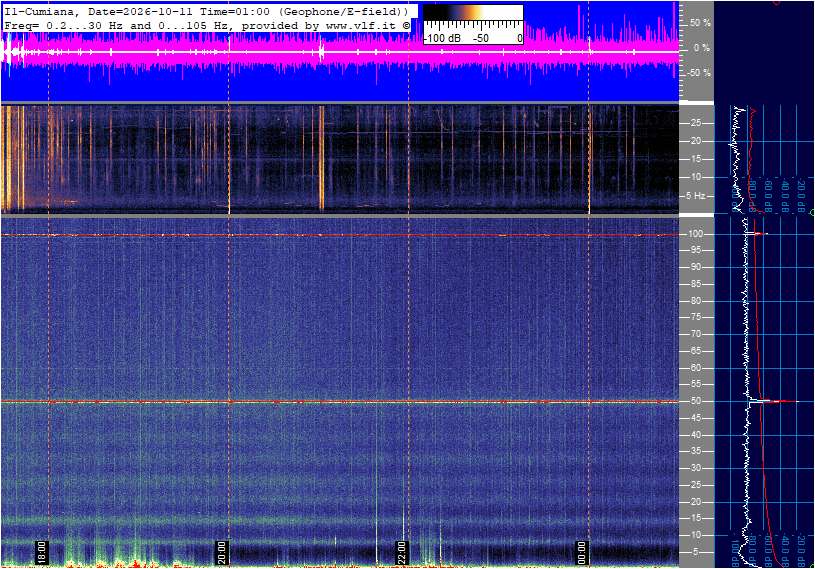815x569 pixels.
Task: Click the 'Freq= 0.2...30 Hz' info line
Action: 206,25
